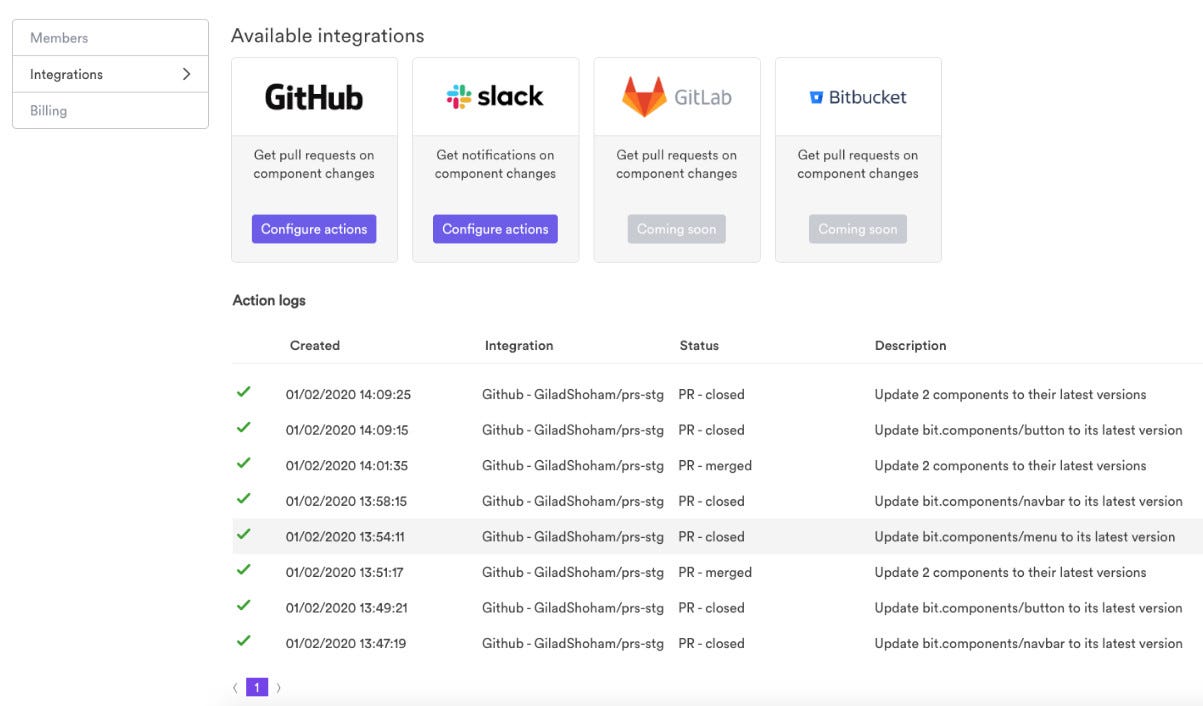The width and height of the screenshot is (1203, 706).
Task: Click the right pagination arrow
Action: click(278, 687)
